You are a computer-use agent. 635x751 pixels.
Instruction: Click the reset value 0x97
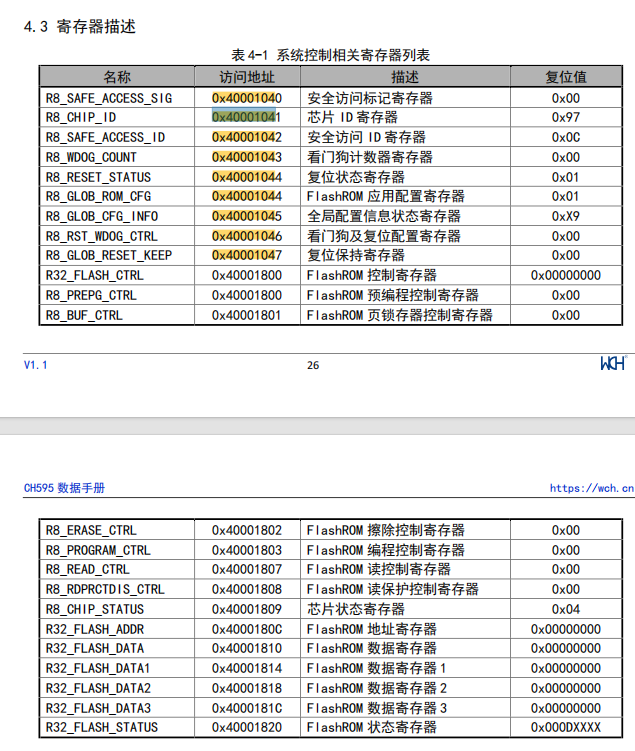coord(566,117)
